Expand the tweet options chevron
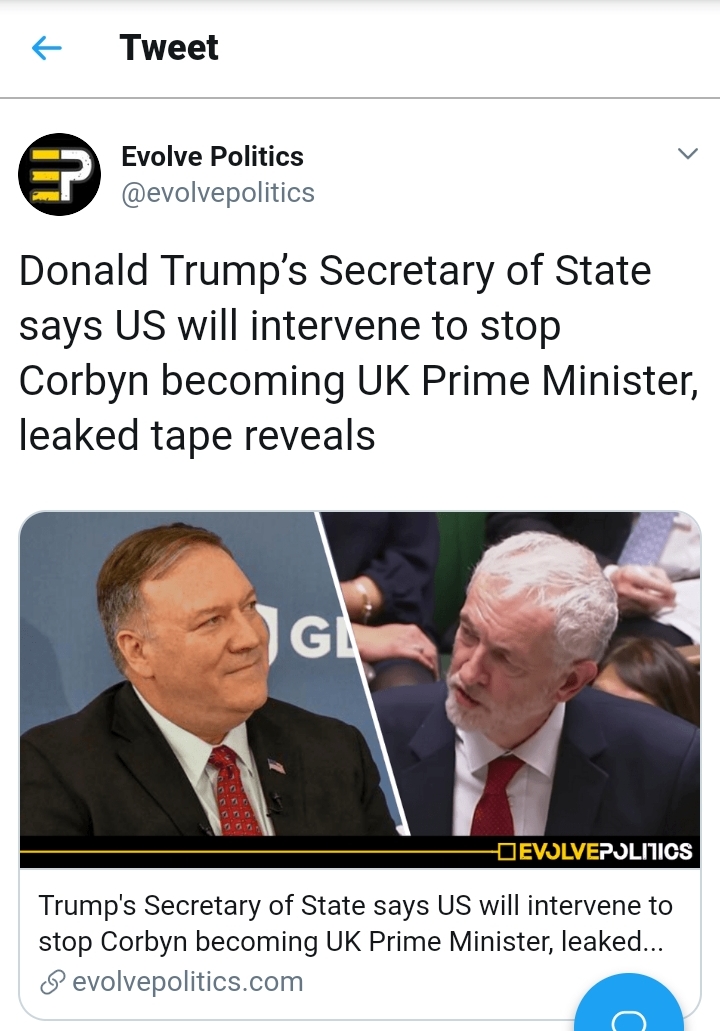The width and height of the screenshot is (720, 1031). click(x=687, y=154)
